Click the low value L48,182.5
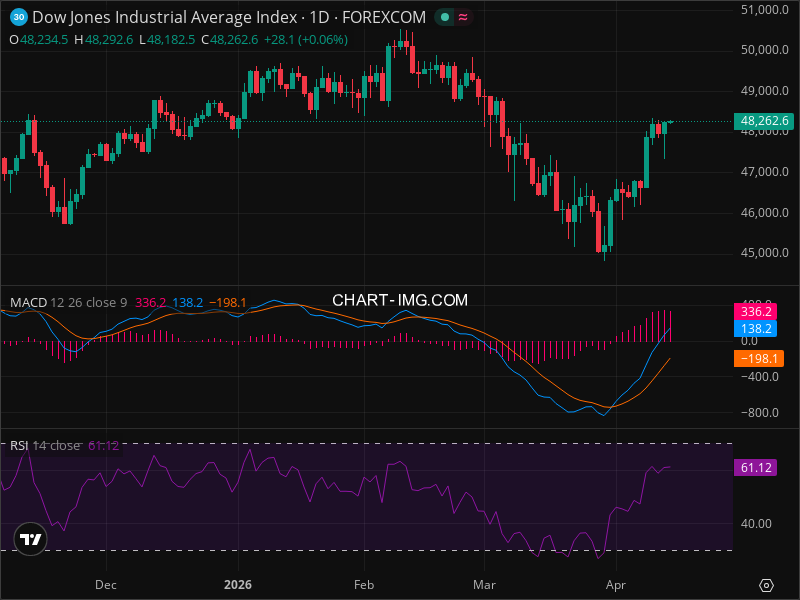 [x=167, y=40]
